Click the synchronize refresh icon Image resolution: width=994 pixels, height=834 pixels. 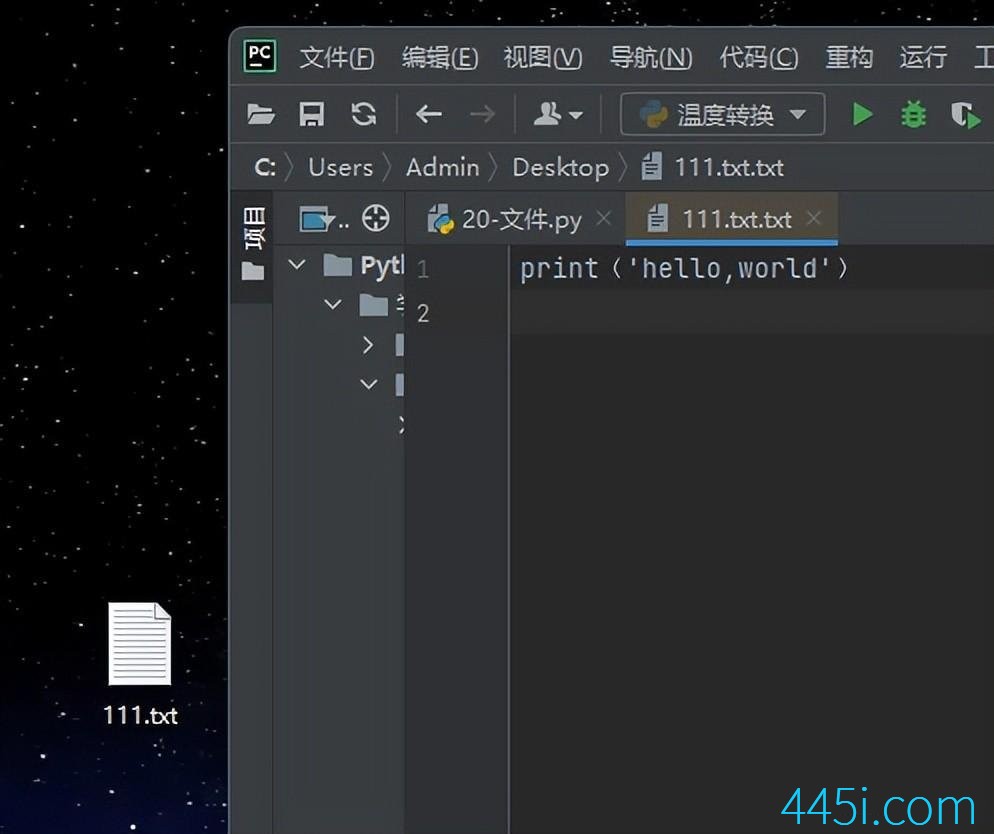364,115
